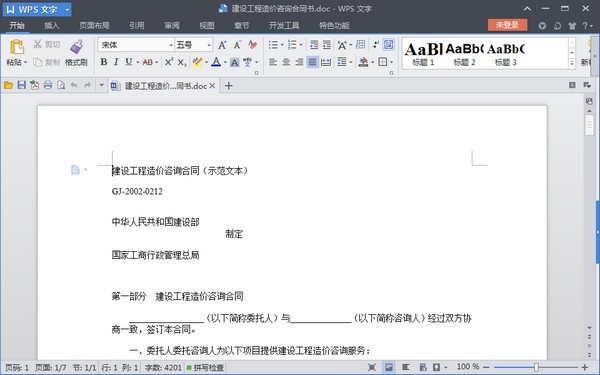Click the zoom in plus button
Viewport: 600px width, 375px height.
click(585, 367)
